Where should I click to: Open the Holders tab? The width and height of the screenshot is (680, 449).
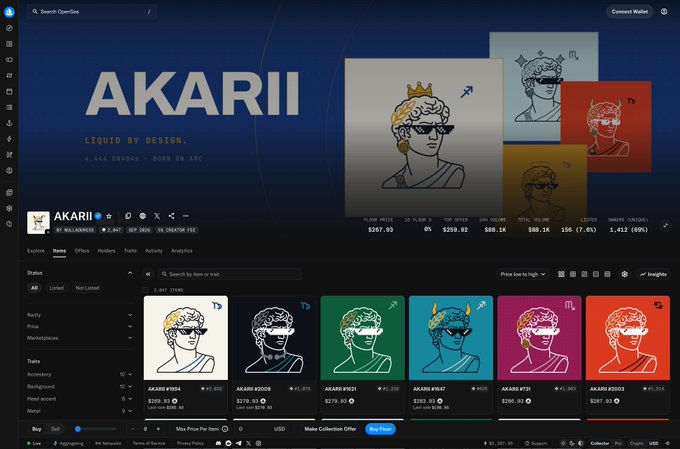[x=106, y=251]
